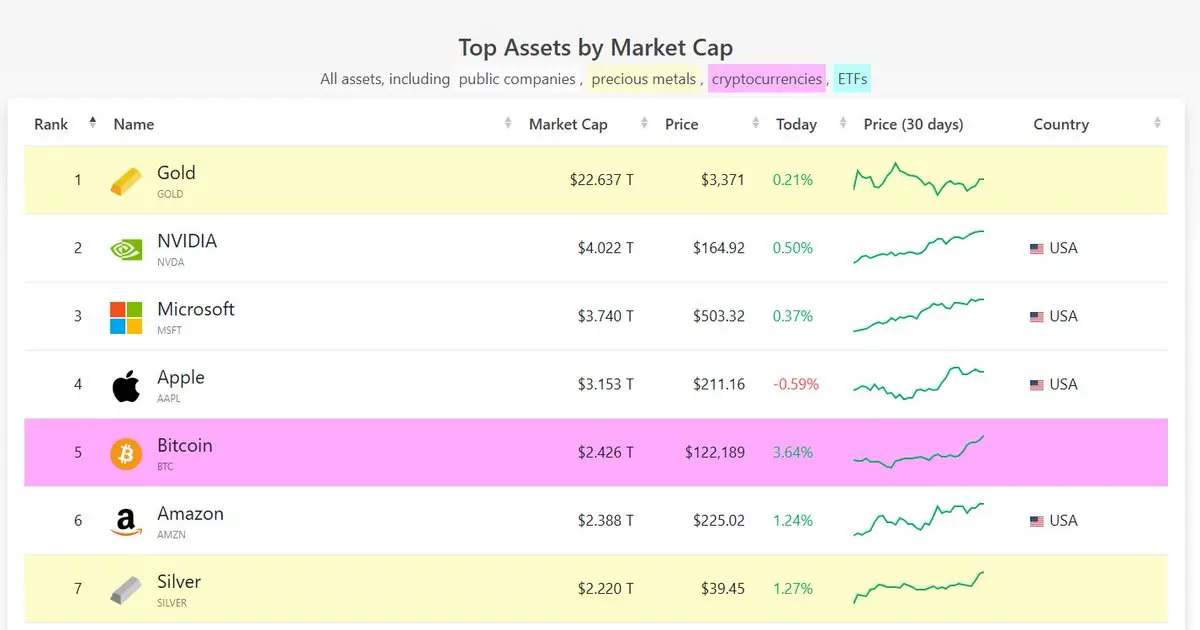Open the public companies filter link
Screen dimensions: 1200x630
point(517,78)
